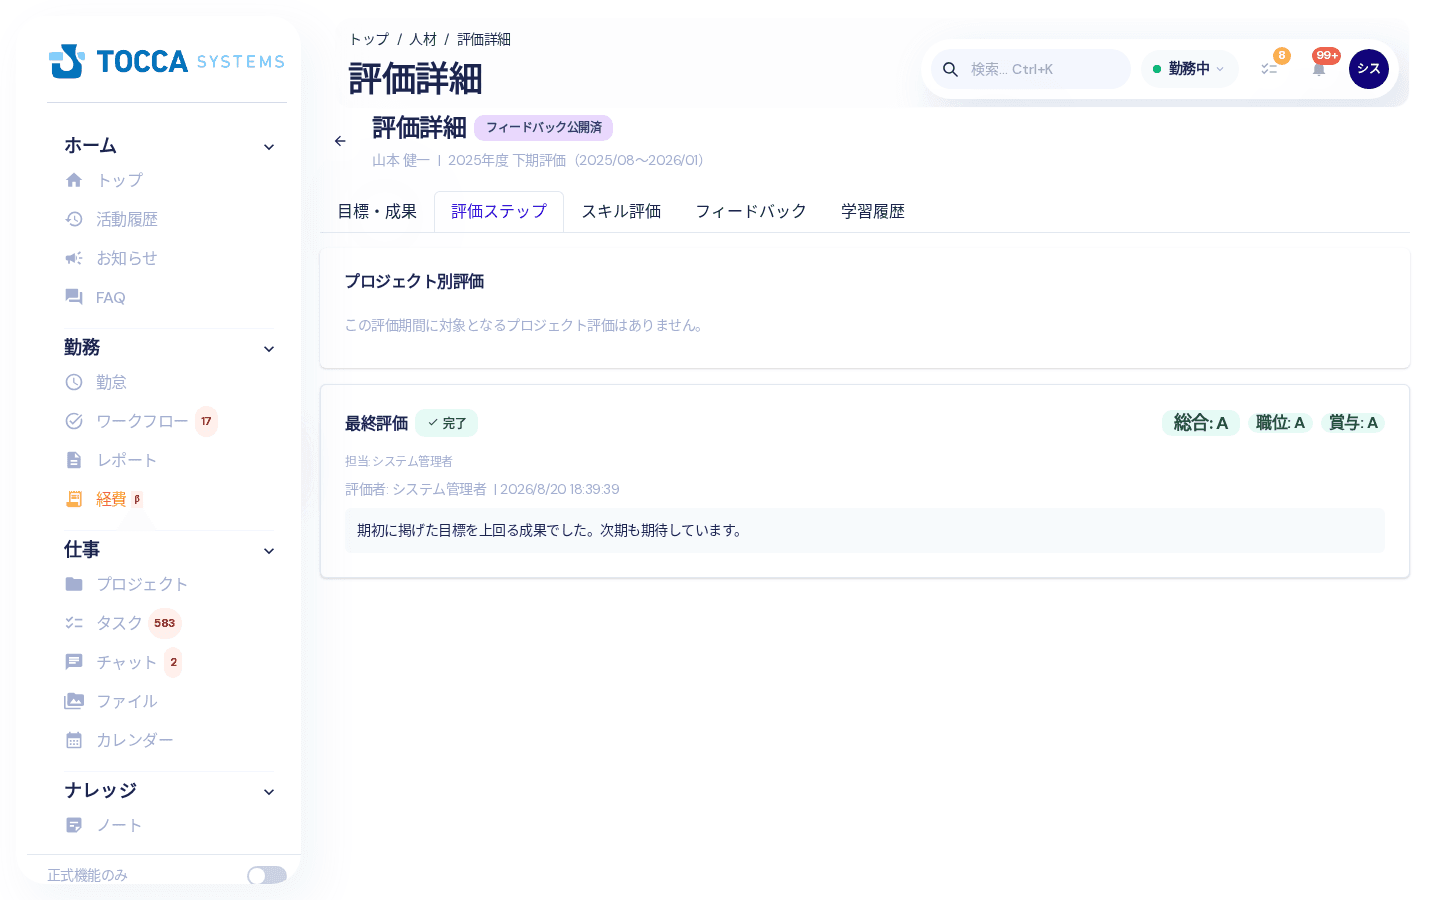Open the シス user avatar menu
1440x900 pixels.
[1369, 69]
